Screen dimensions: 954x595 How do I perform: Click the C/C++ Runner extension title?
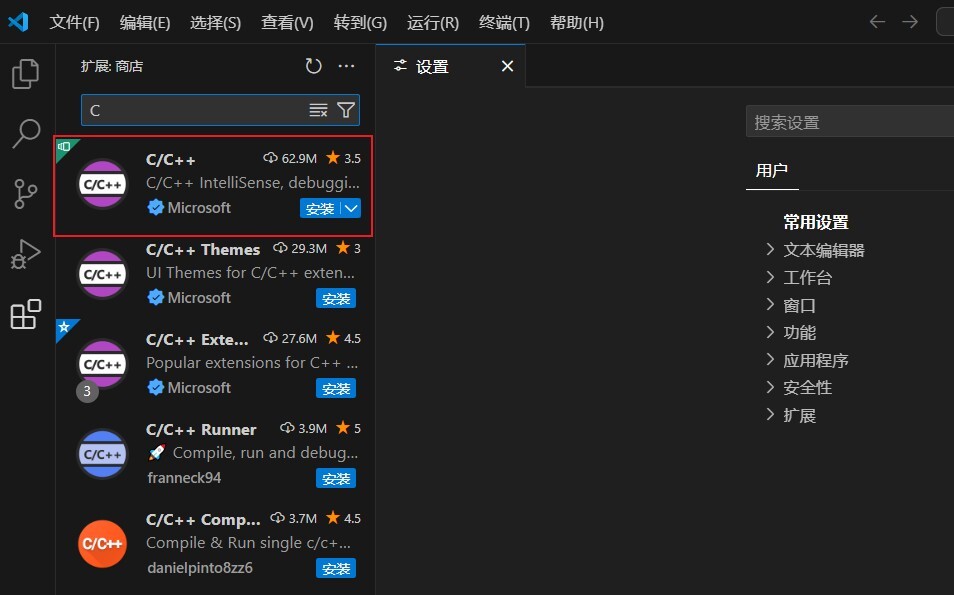pyautogui.click(x=201, y=430)
